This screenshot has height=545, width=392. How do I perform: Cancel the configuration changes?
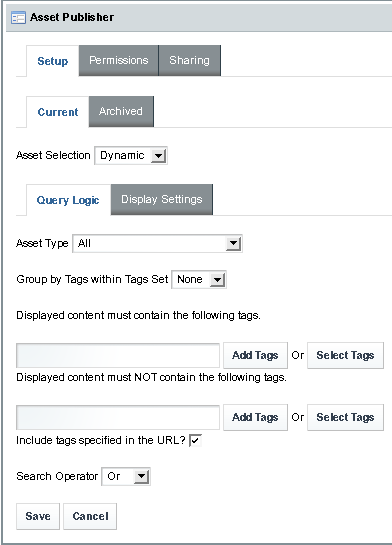tap(90, 516)
